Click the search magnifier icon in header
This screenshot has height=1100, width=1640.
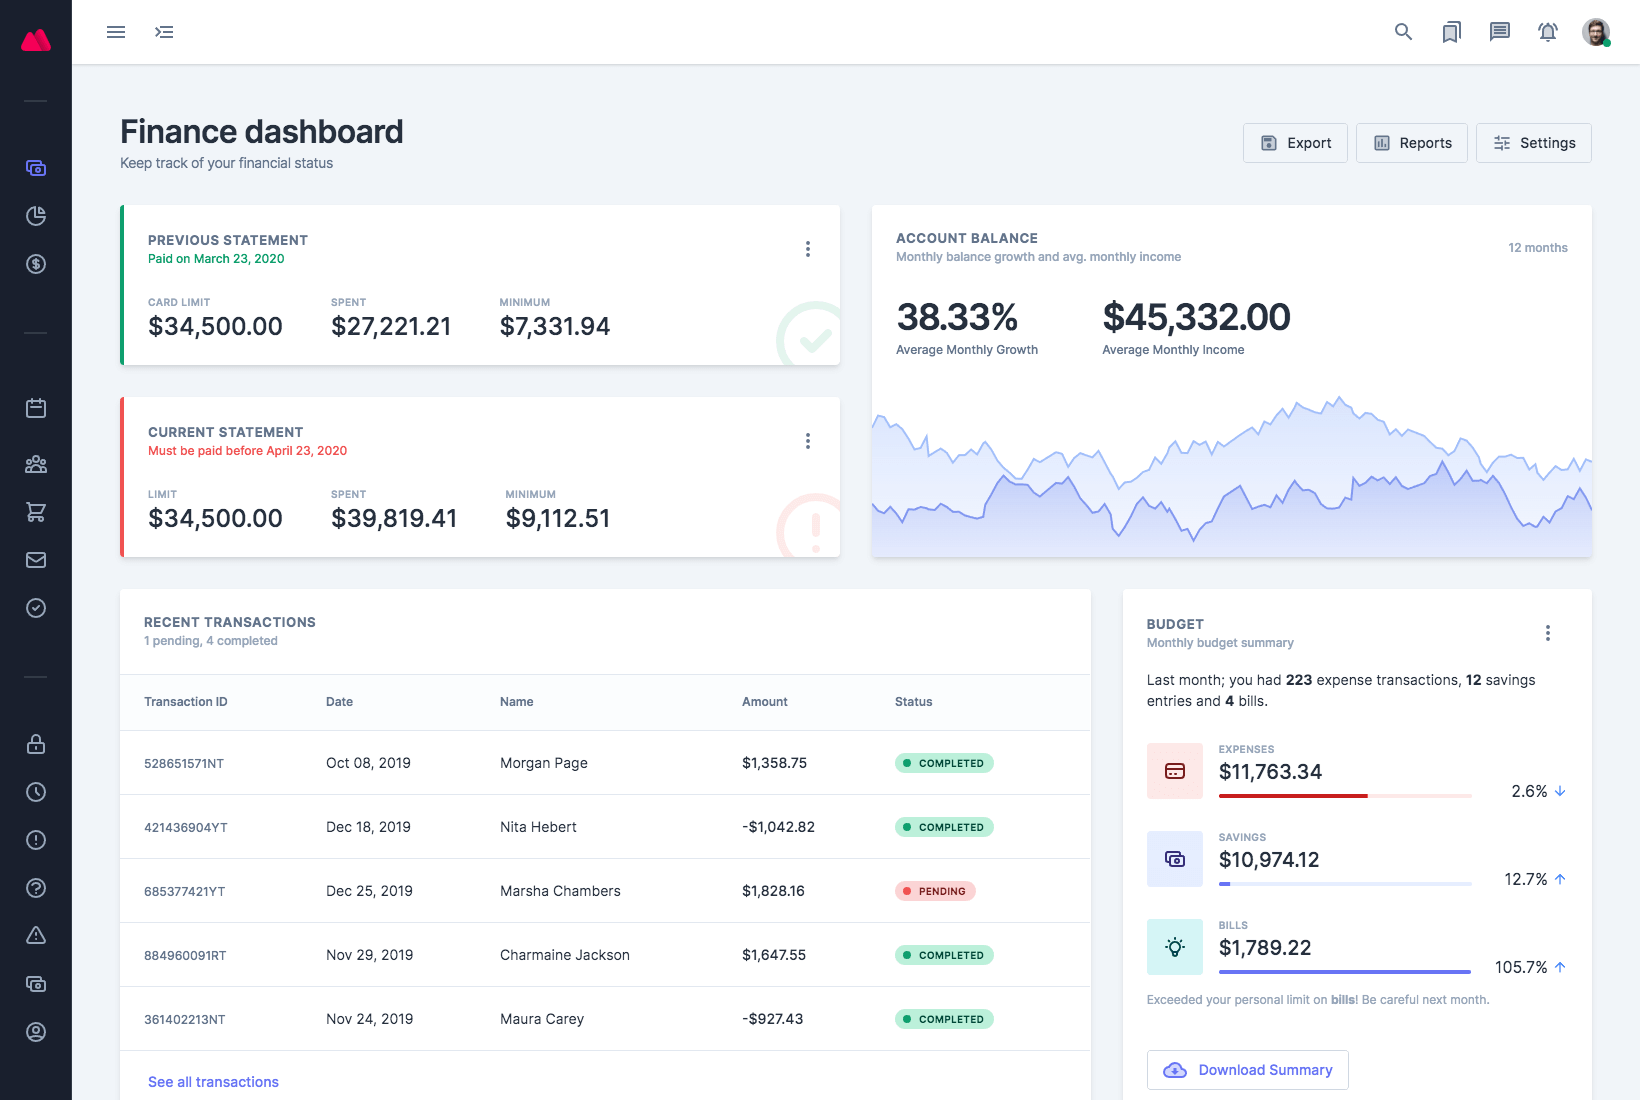pos(1403,32)
